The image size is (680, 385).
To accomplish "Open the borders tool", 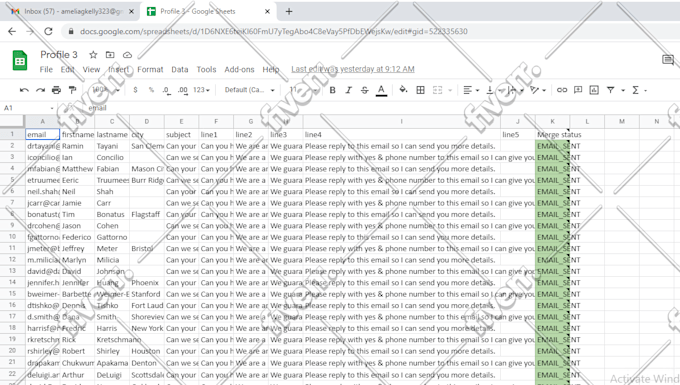I will [x=420, y=90].
